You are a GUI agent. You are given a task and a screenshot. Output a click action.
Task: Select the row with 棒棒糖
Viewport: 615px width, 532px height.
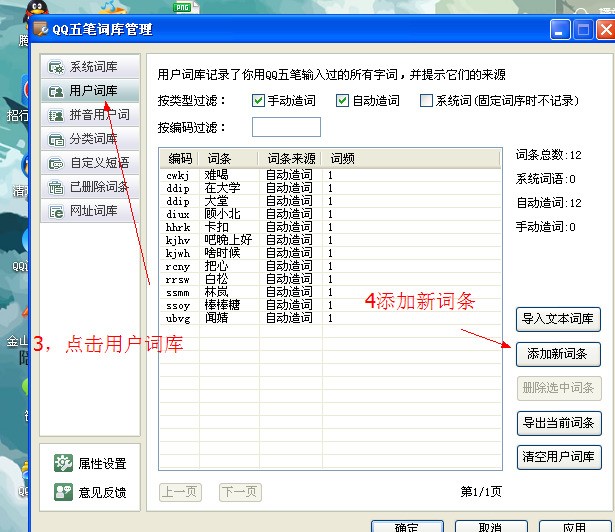pyautogui.click(x=330, y=305)
